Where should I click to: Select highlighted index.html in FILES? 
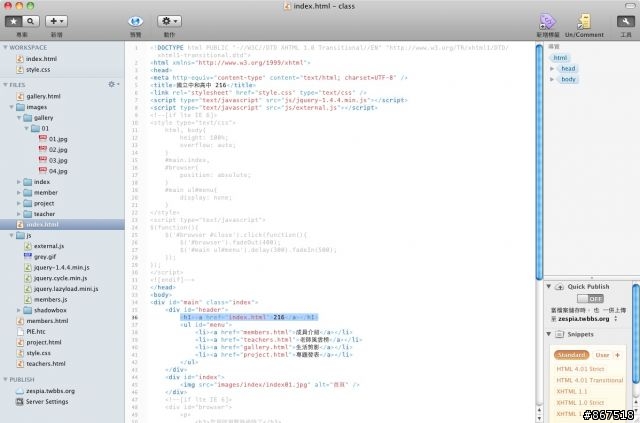point(62,225)
